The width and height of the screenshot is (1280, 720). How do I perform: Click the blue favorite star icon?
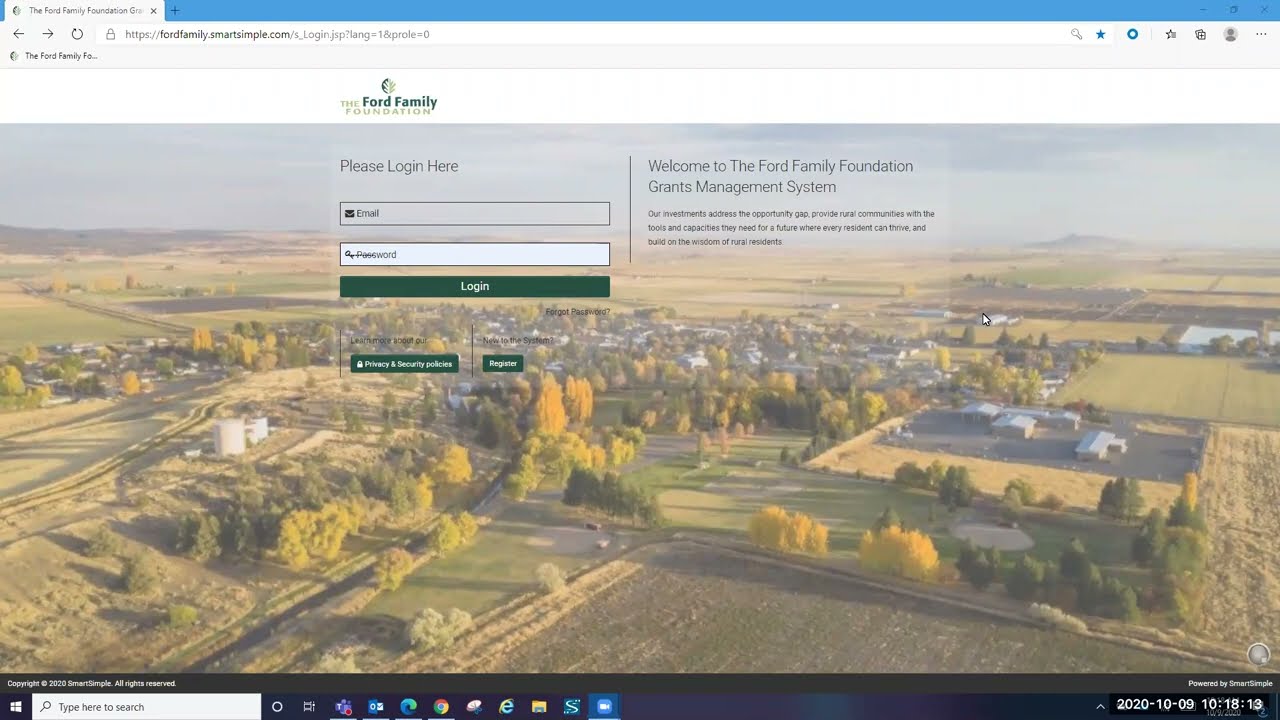coord(1101,34)
